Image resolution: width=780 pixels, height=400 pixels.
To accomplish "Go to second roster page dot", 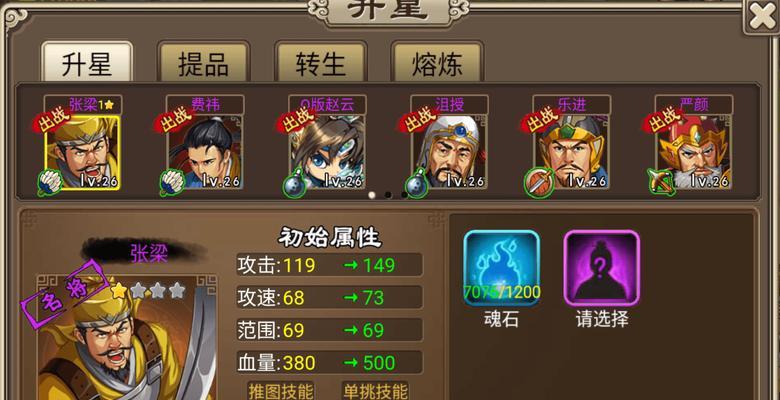I will click(388, 195).
